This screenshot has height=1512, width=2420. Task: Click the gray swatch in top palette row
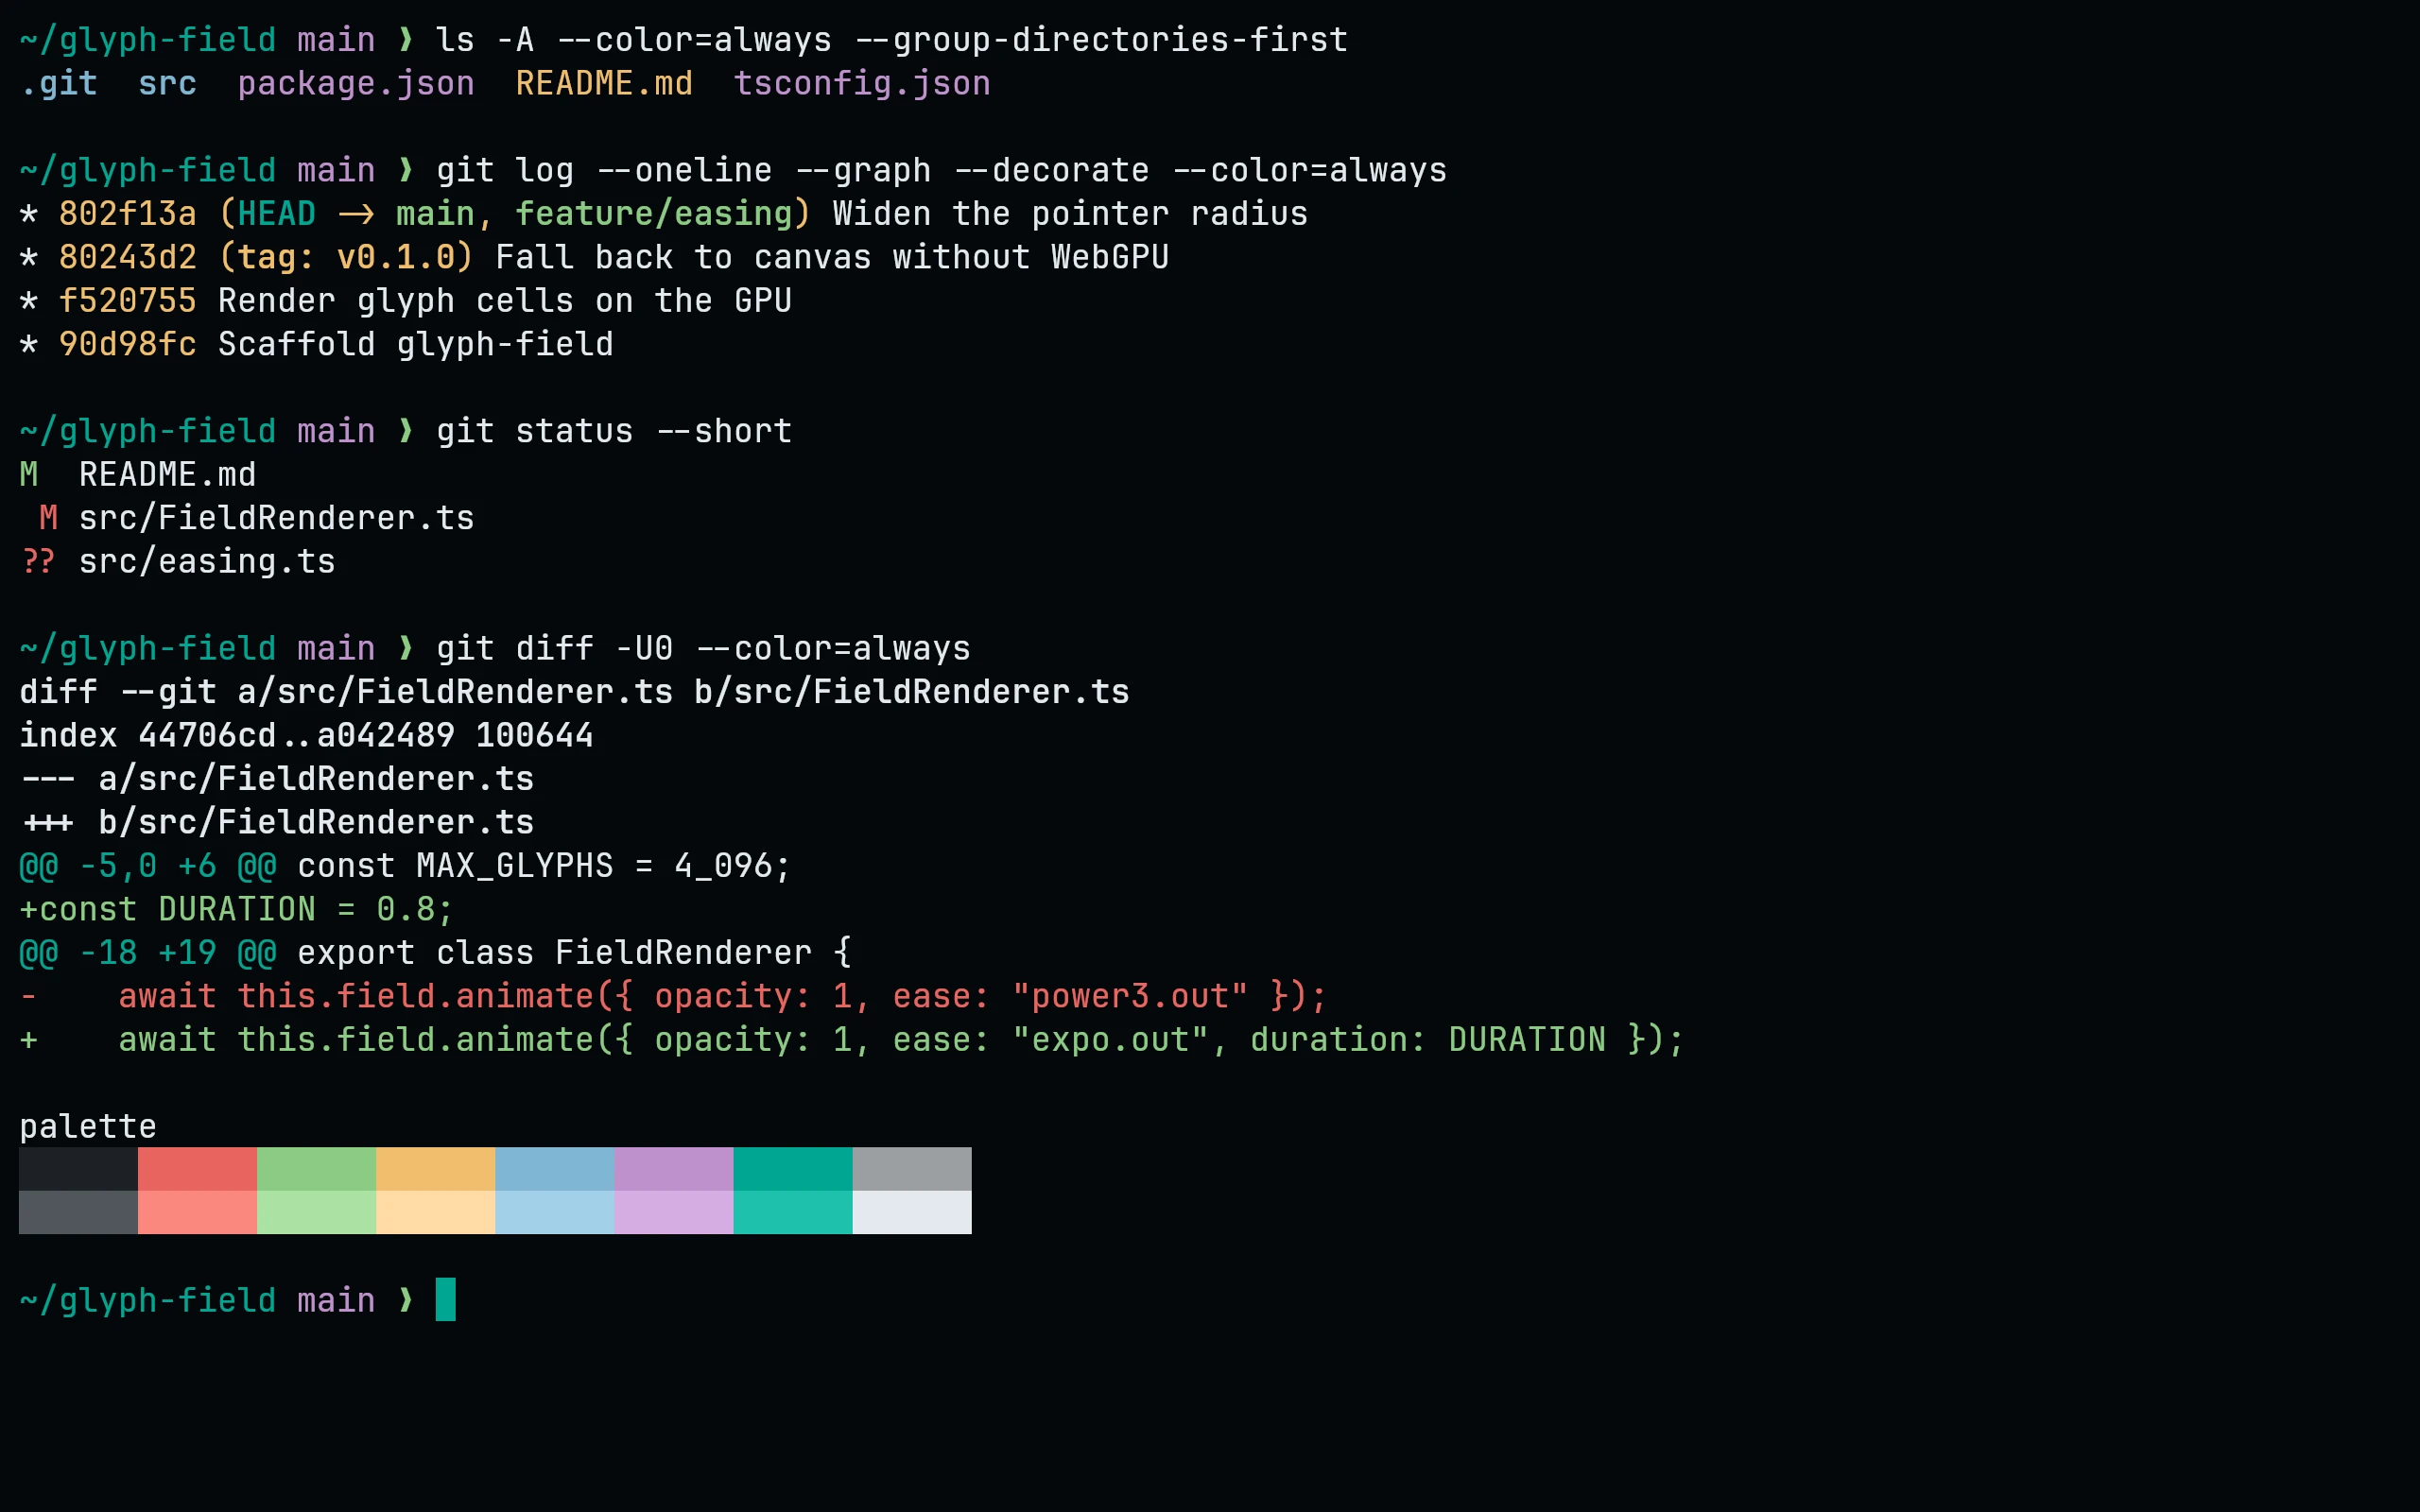[911, 1169]
